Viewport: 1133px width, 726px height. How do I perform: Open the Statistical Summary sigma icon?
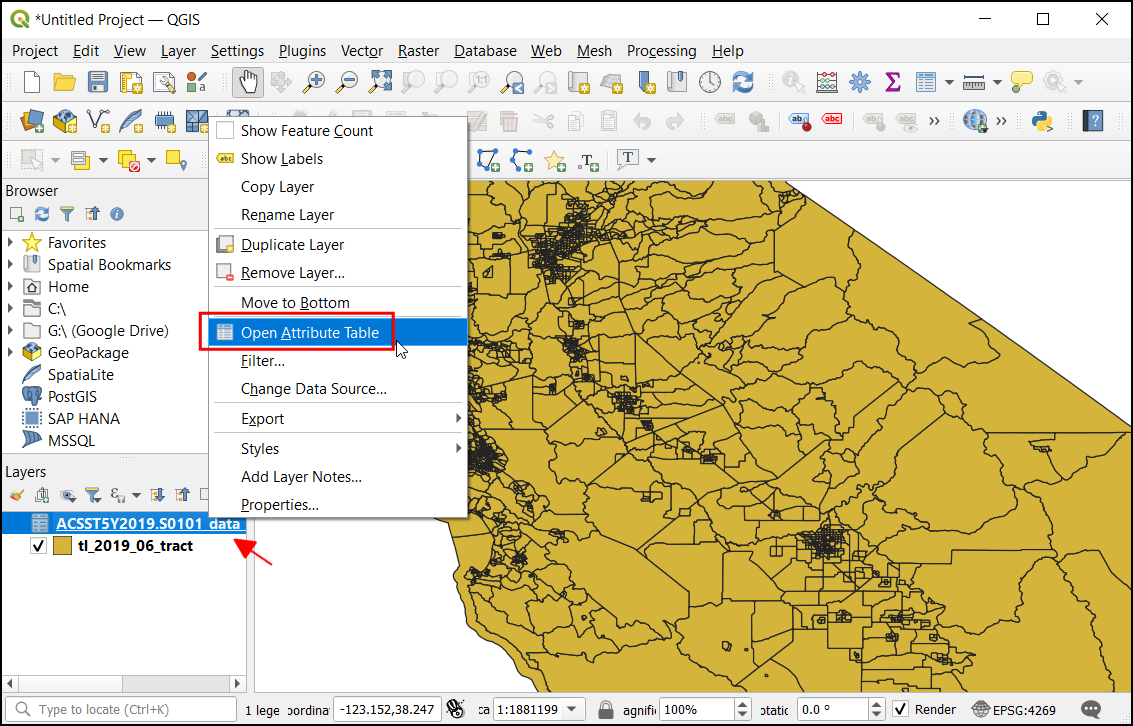point(893,82)
